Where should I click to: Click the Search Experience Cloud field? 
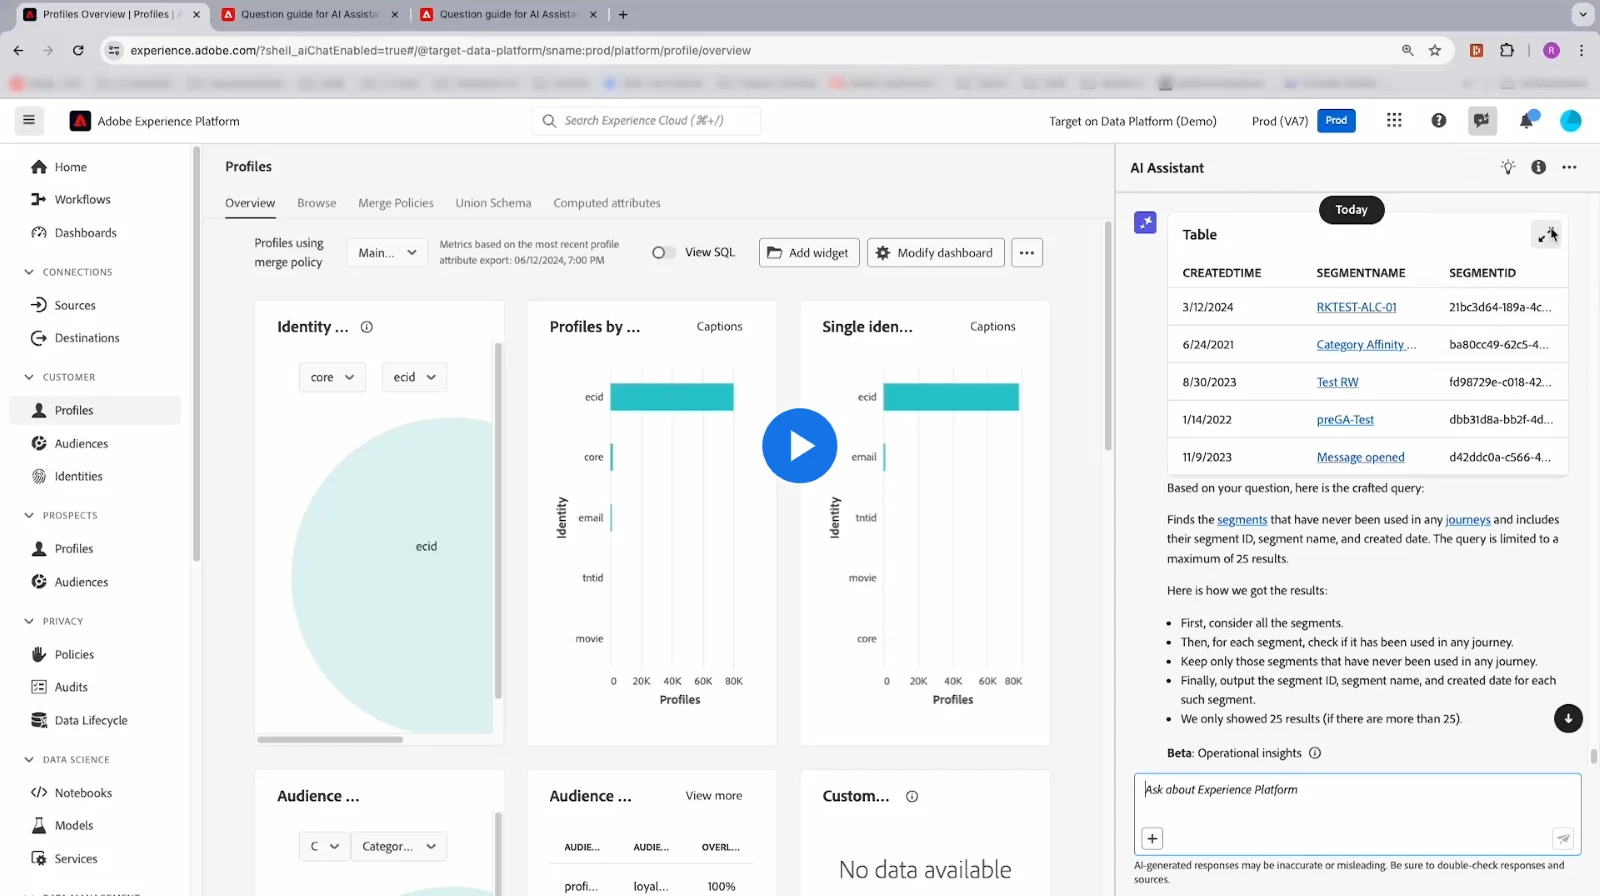point(646,120)
